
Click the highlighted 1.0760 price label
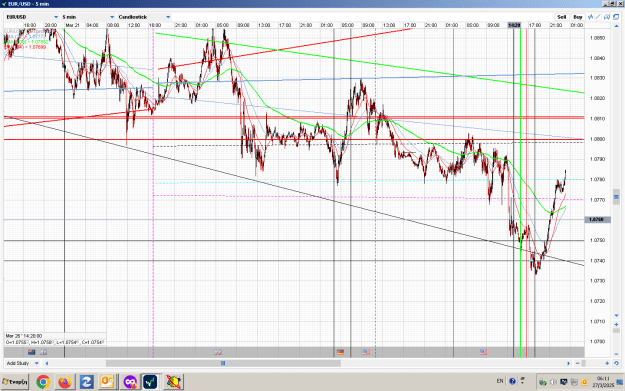point(597,220)
